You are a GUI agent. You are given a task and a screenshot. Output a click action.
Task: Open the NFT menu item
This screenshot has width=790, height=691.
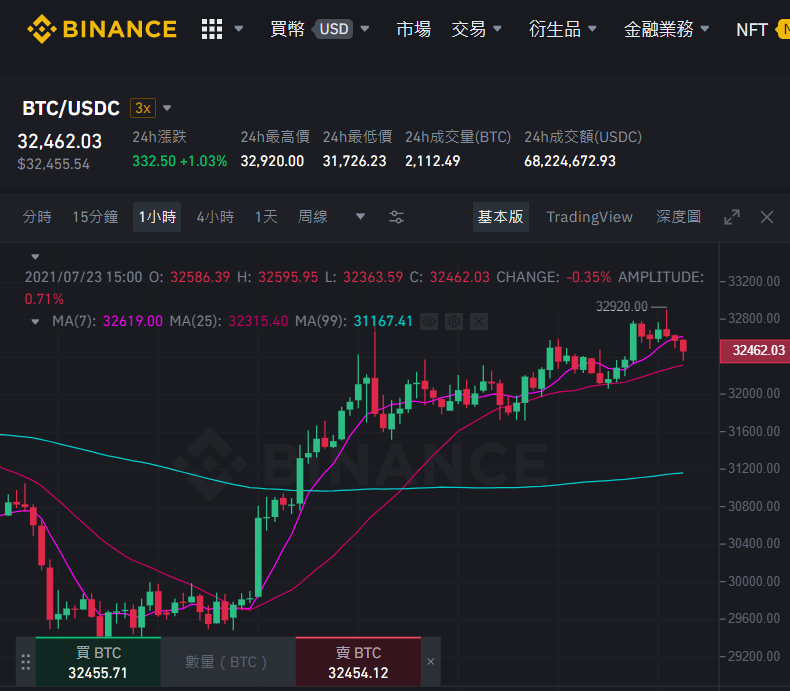[752, 30]
